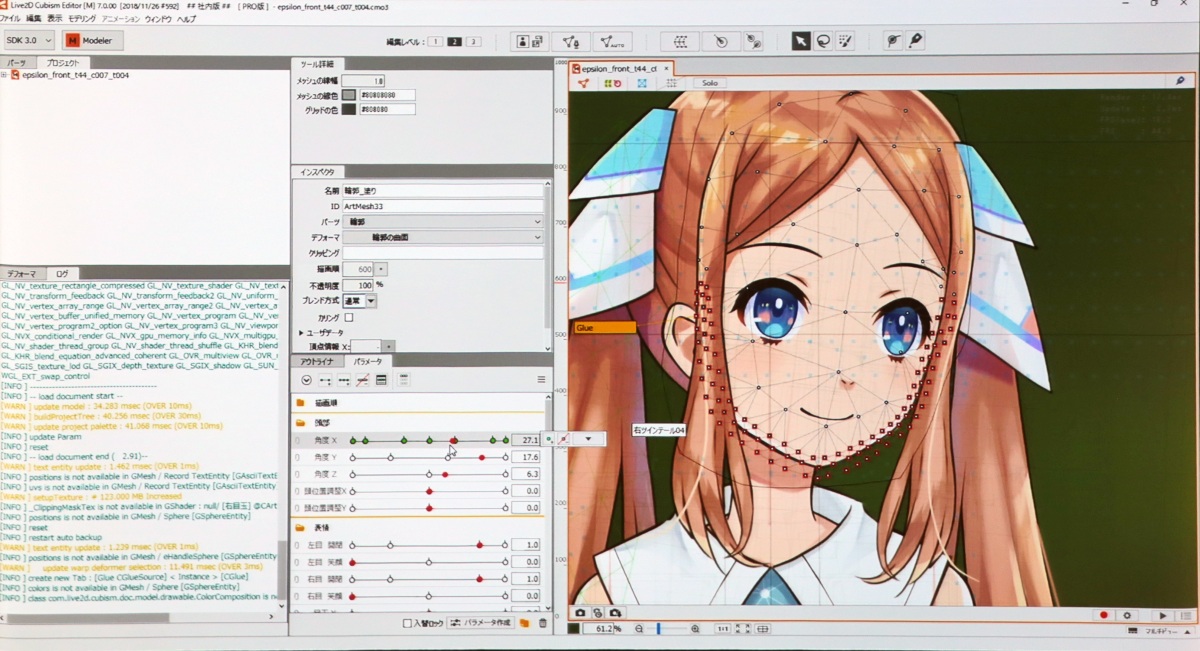Click the パラメータ作成 button
Viewport: 1200px width, 651px height.
(x=481, y=623)
